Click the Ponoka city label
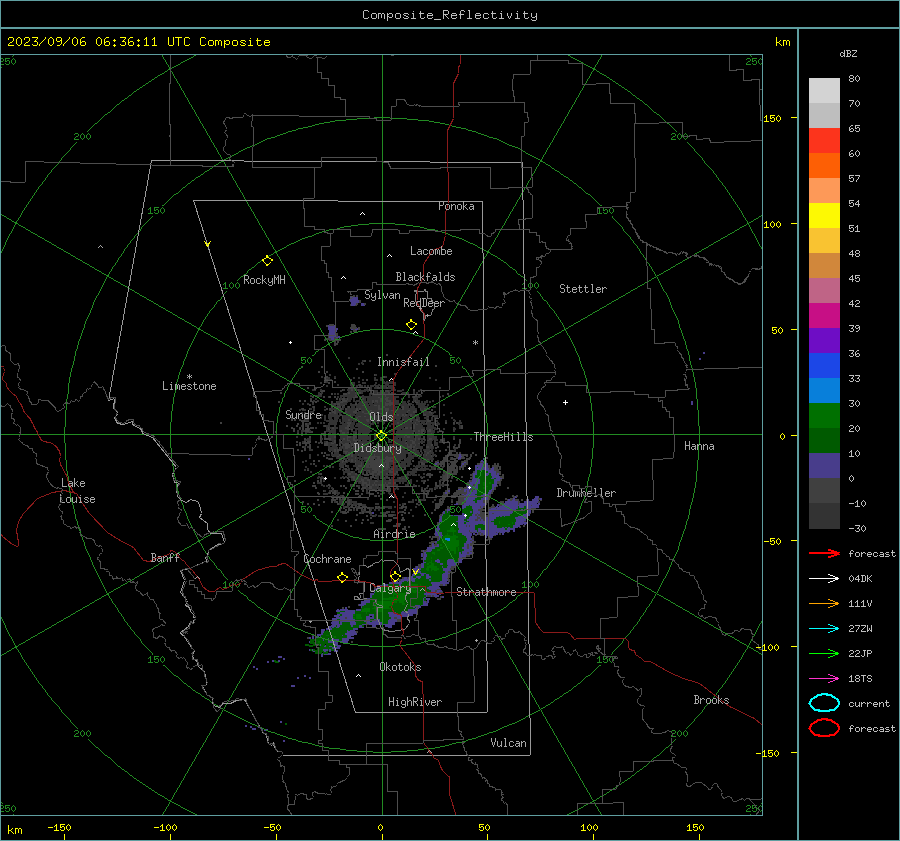Viewport: 900px width, 841px height. point(456,206)
